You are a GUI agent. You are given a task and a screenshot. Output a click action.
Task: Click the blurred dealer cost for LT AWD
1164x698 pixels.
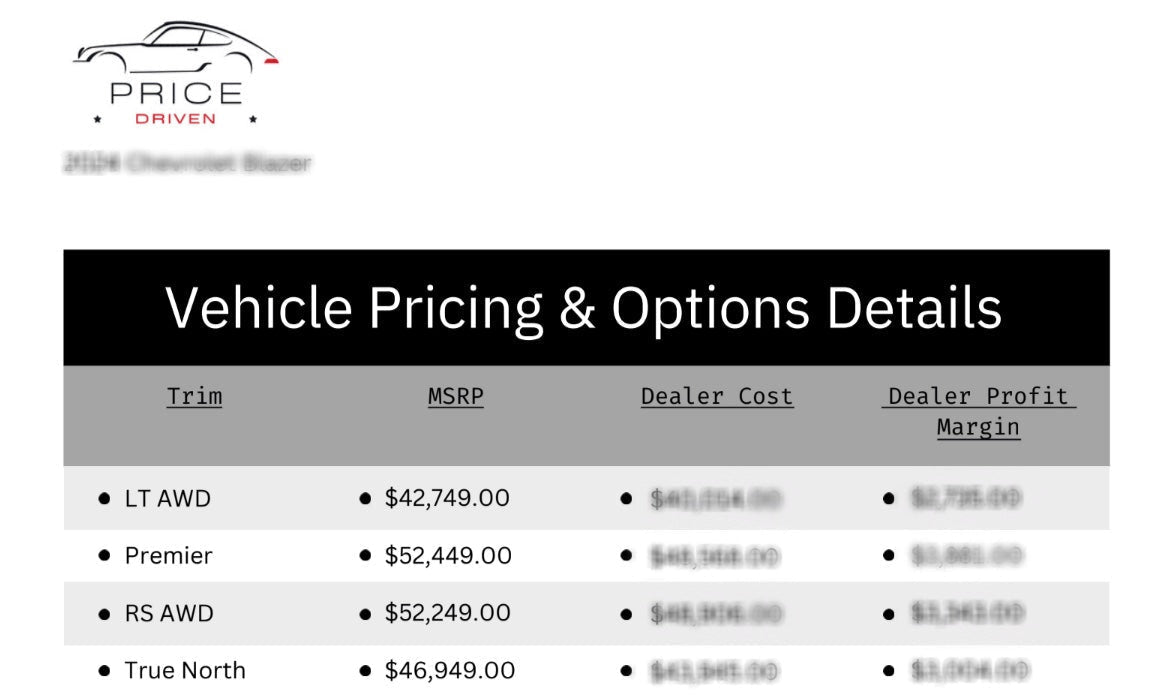[714, 498]
